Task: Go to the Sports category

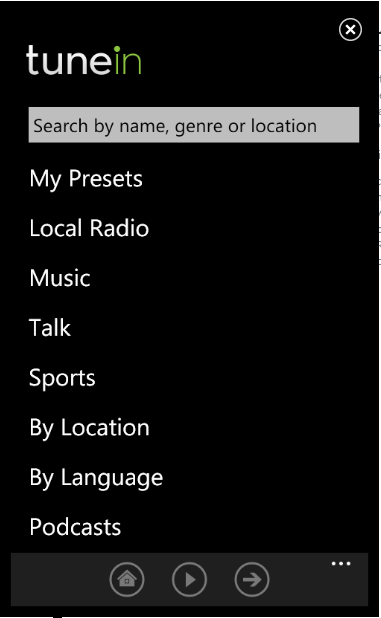Action: point(62,378)
